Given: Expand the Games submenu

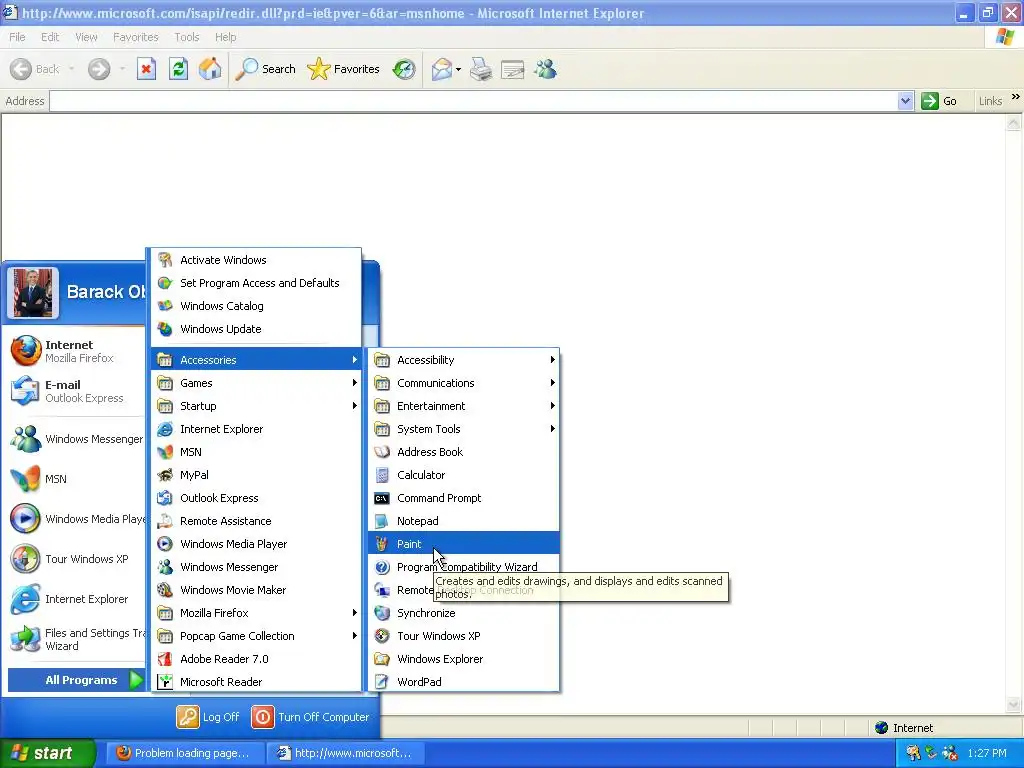Looking at the screenshot, I should [x=256, y=383].
